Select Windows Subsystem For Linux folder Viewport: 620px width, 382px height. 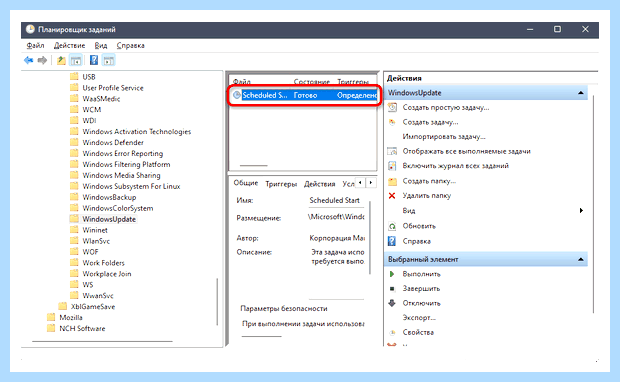pos(131,186)
